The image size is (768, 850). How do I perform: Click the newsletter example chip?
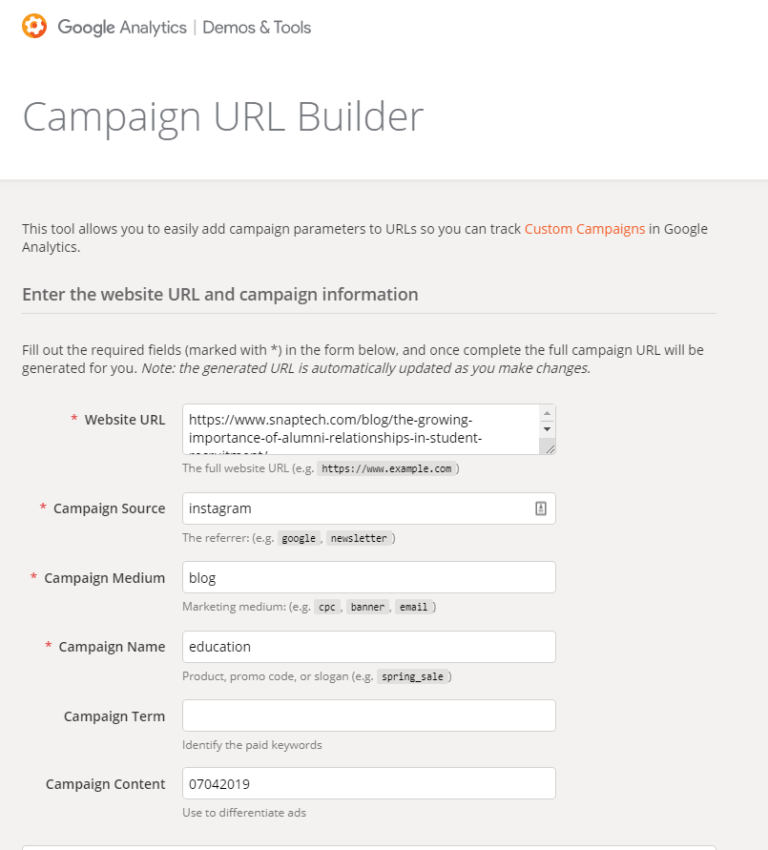coord(360,538)
